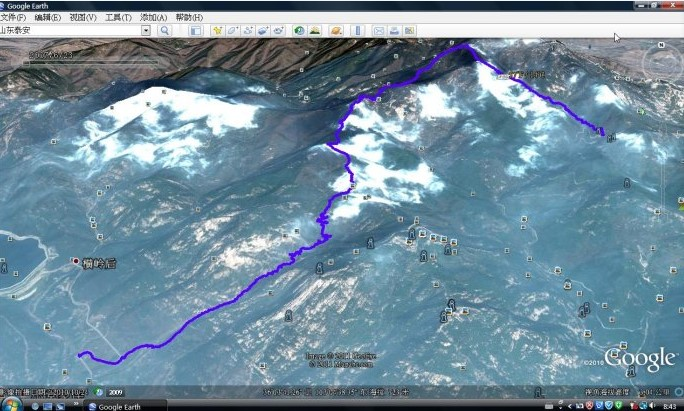The width and height of the screenshot is (684, 411).
Task: Click the green marker icon east of track
Action: 641,112
